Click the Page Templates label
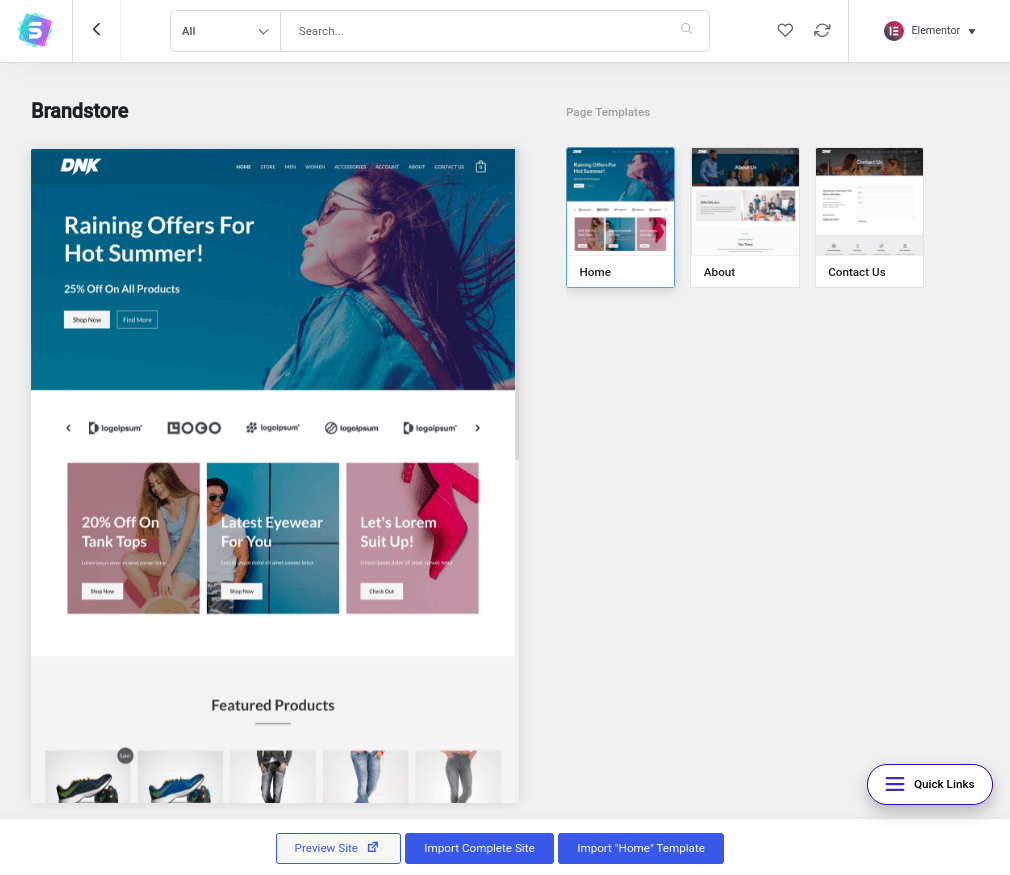The width and height of the screenshot is (1010, 875). (608, 112)
